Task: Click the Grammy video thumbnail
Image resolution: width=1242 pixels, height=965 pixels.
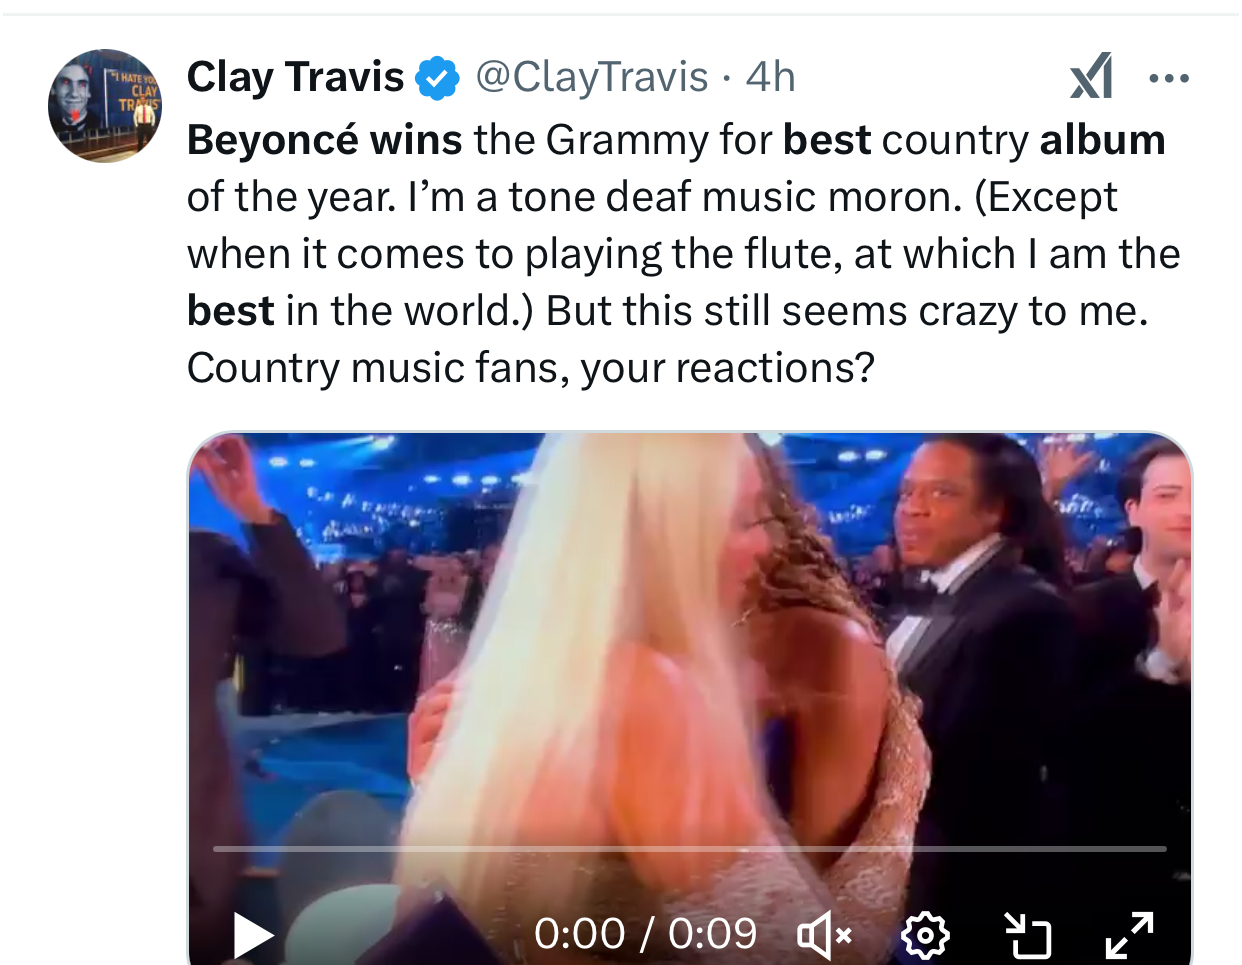Action: click(690, 650)
